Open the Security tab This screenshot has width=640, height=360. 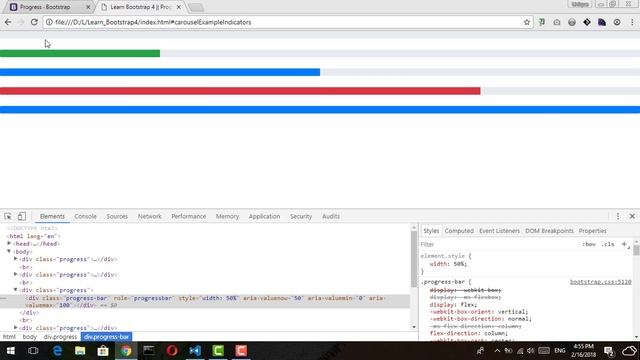pyautogui.click(x=301, y=216)
